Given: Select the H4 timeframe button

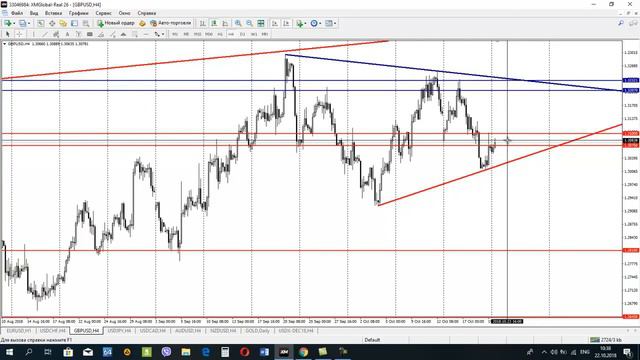Looking at the screenshot, I should 231,34.
